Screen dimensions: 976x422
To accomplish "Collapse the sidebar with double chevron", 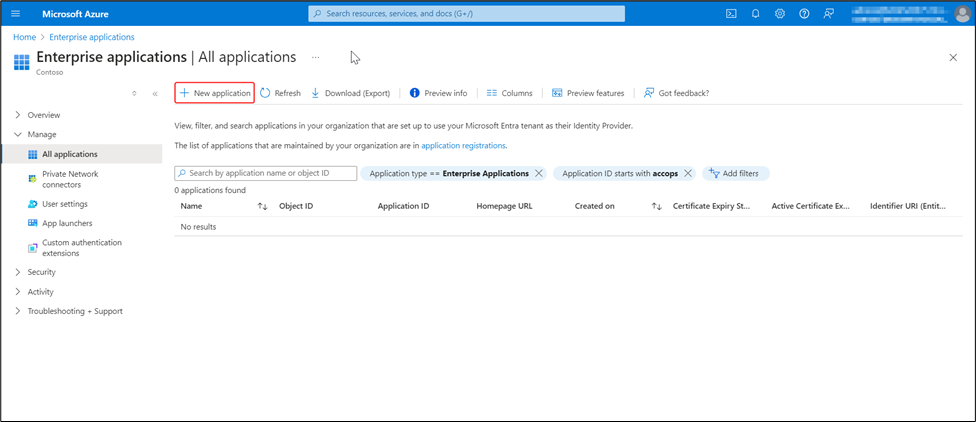I will (155, 94).
